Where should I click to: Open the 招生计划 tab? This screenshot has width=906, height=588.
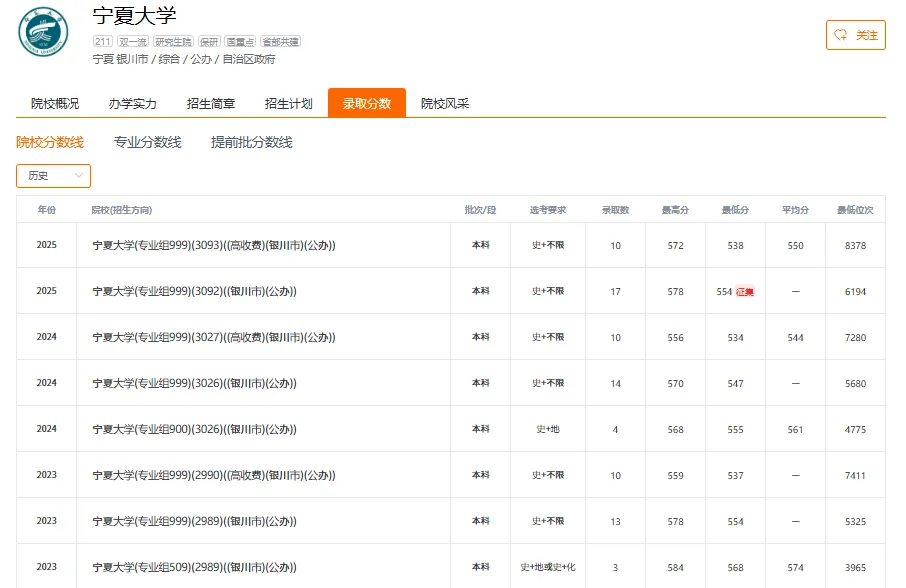click(289, 103)
